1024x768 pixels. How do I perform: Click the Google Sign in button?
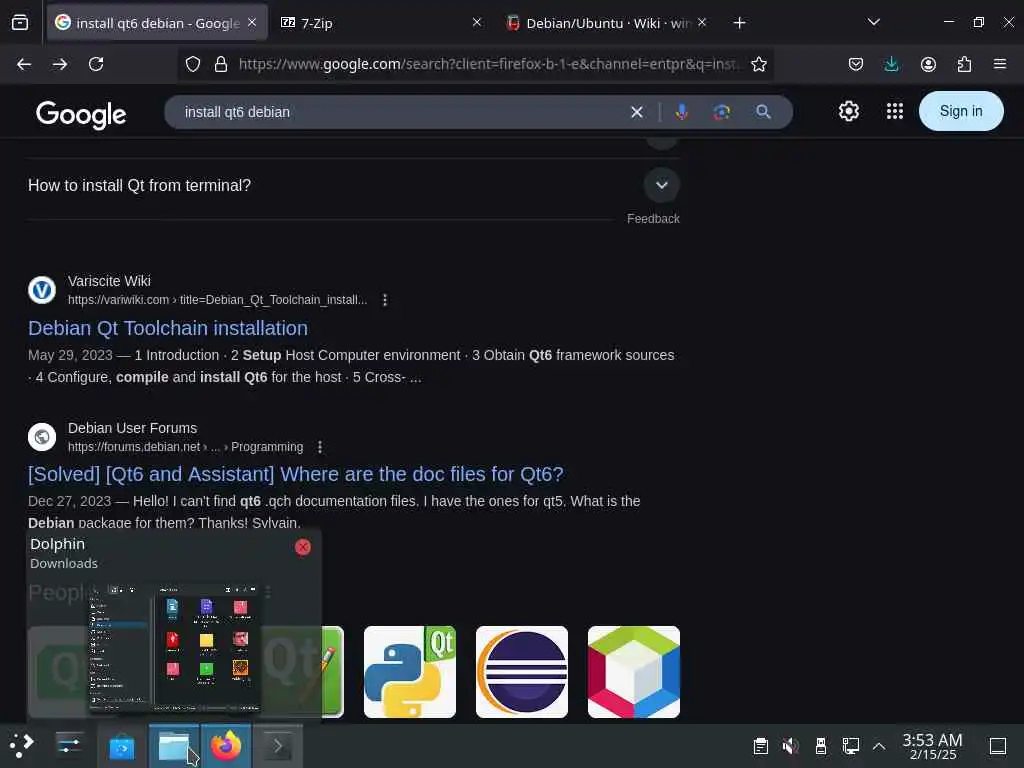[x=961, y=111]
